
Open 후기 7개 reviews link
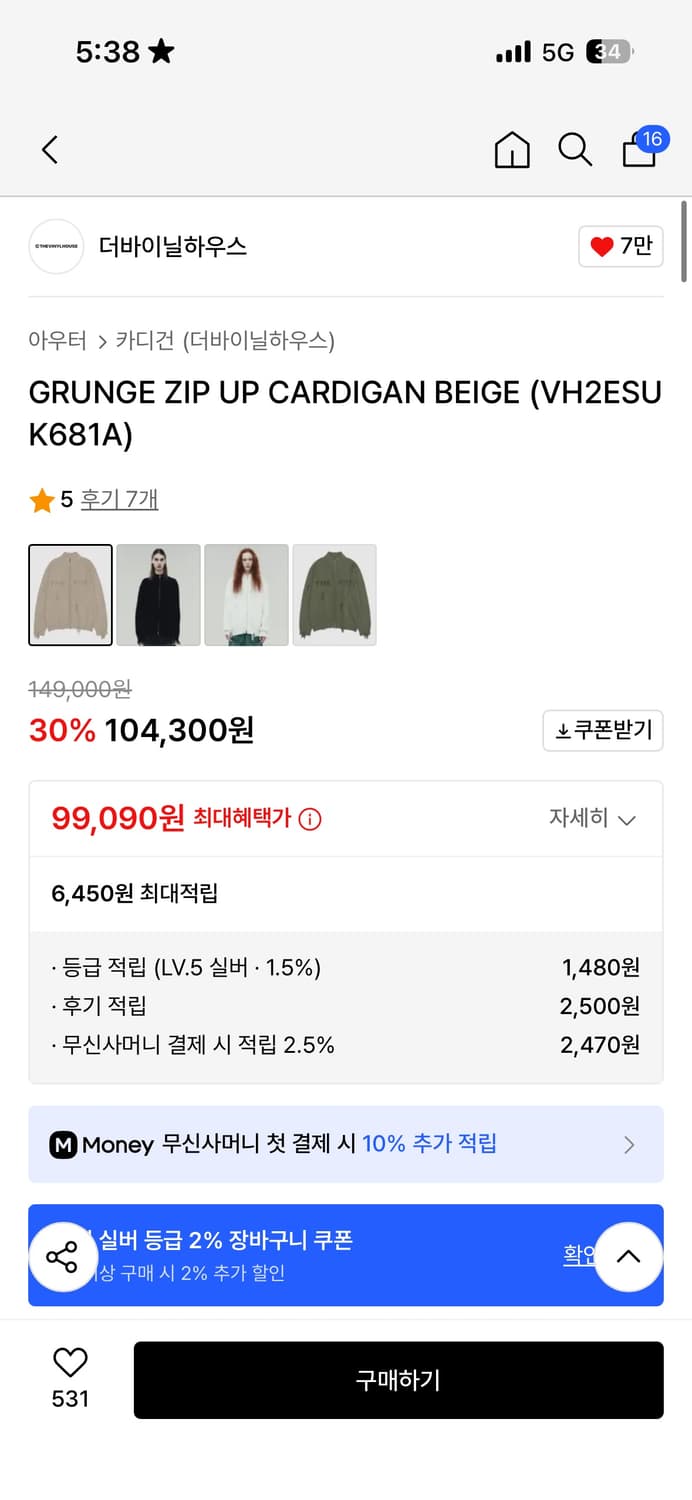[119, 499]
